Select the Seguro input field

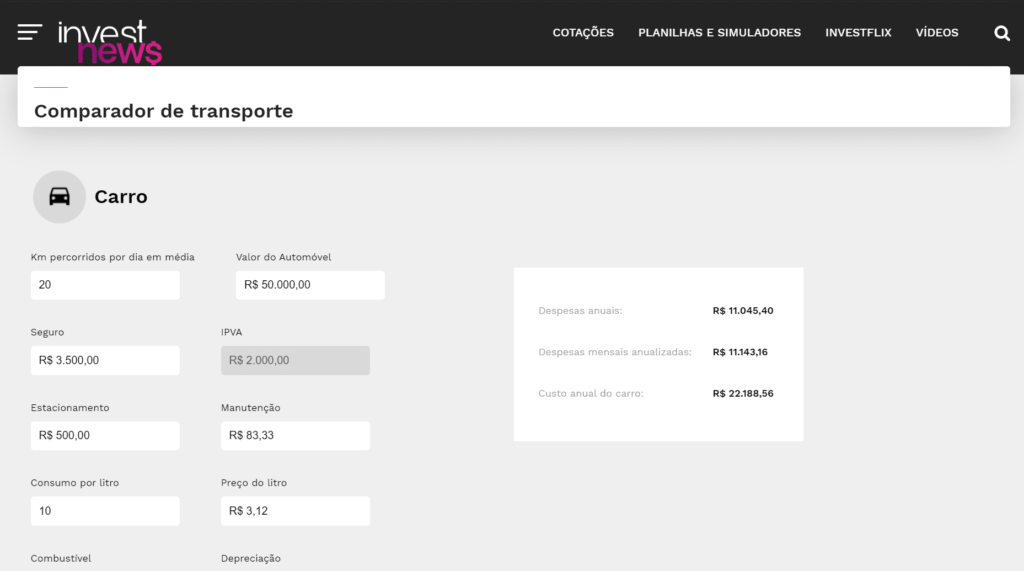click(105, 360)
